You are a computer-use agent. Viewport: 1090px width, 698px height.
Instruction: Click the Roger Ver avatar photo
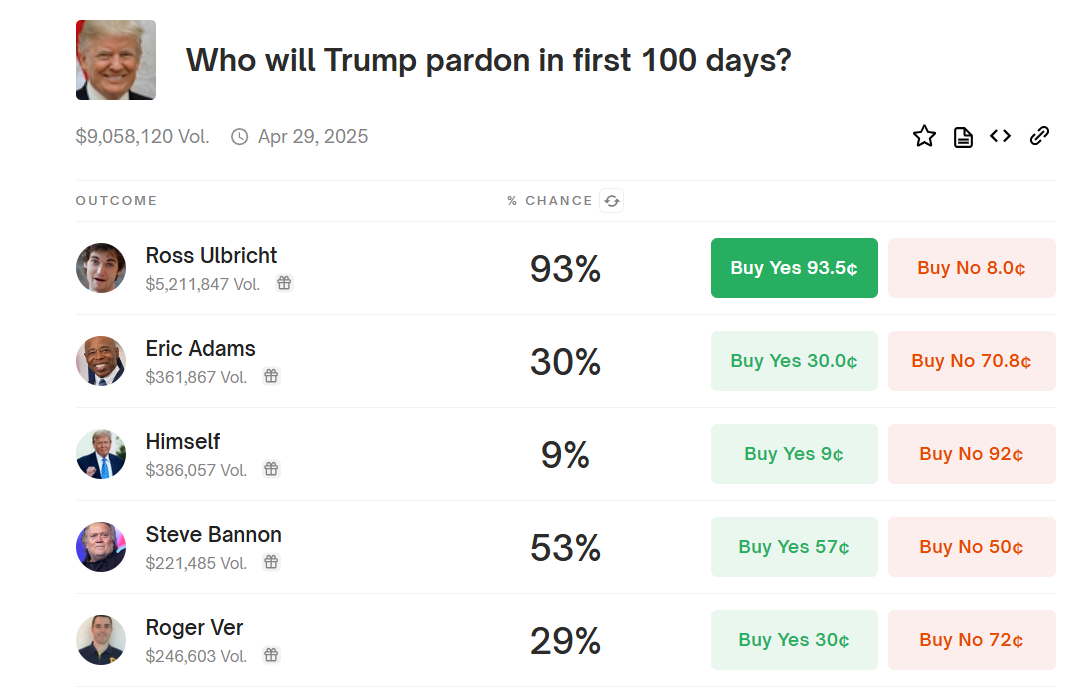[101, 640]
